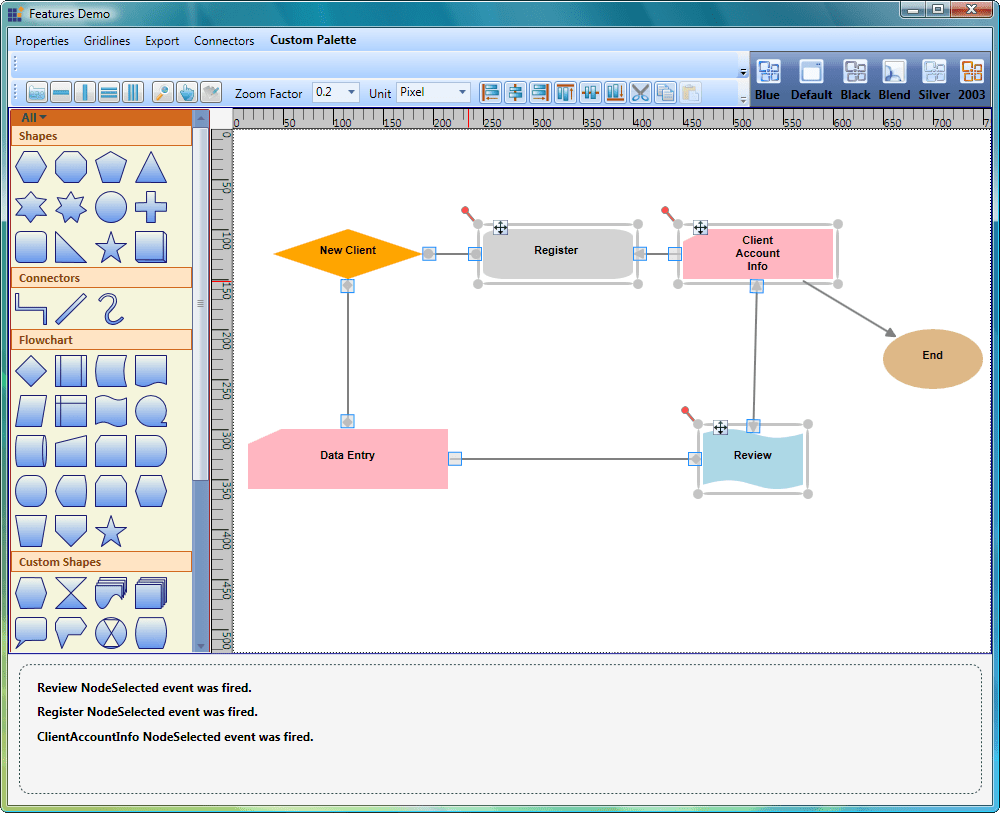1000x813 pixels.
Task: Select the triangle shape in Shapes palette
Action: pyautogui.click(x=150, y=167)
